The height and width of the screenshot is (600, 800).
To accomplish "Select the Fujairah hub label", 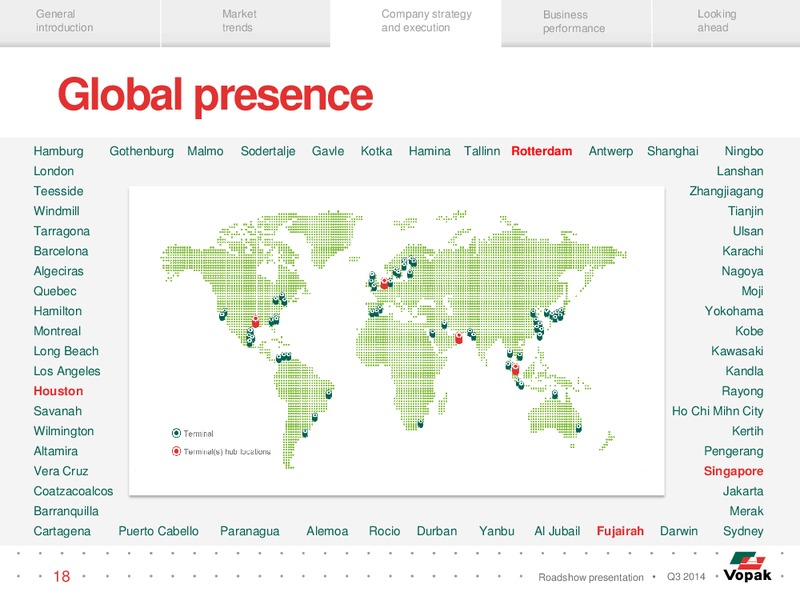I will coord(620,531).
